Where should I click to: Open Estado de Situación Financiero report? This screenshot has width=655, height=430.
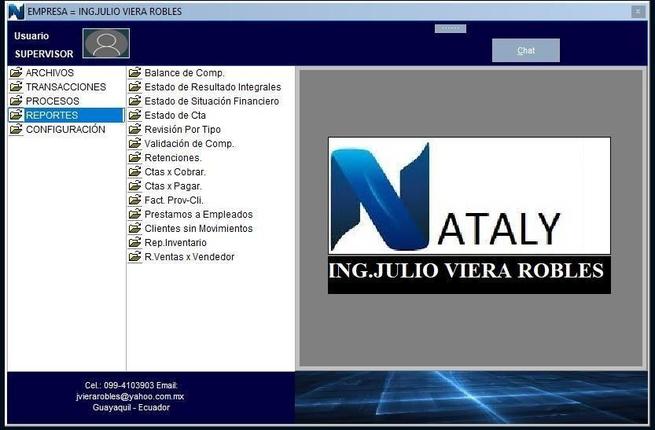pos(211,101)
